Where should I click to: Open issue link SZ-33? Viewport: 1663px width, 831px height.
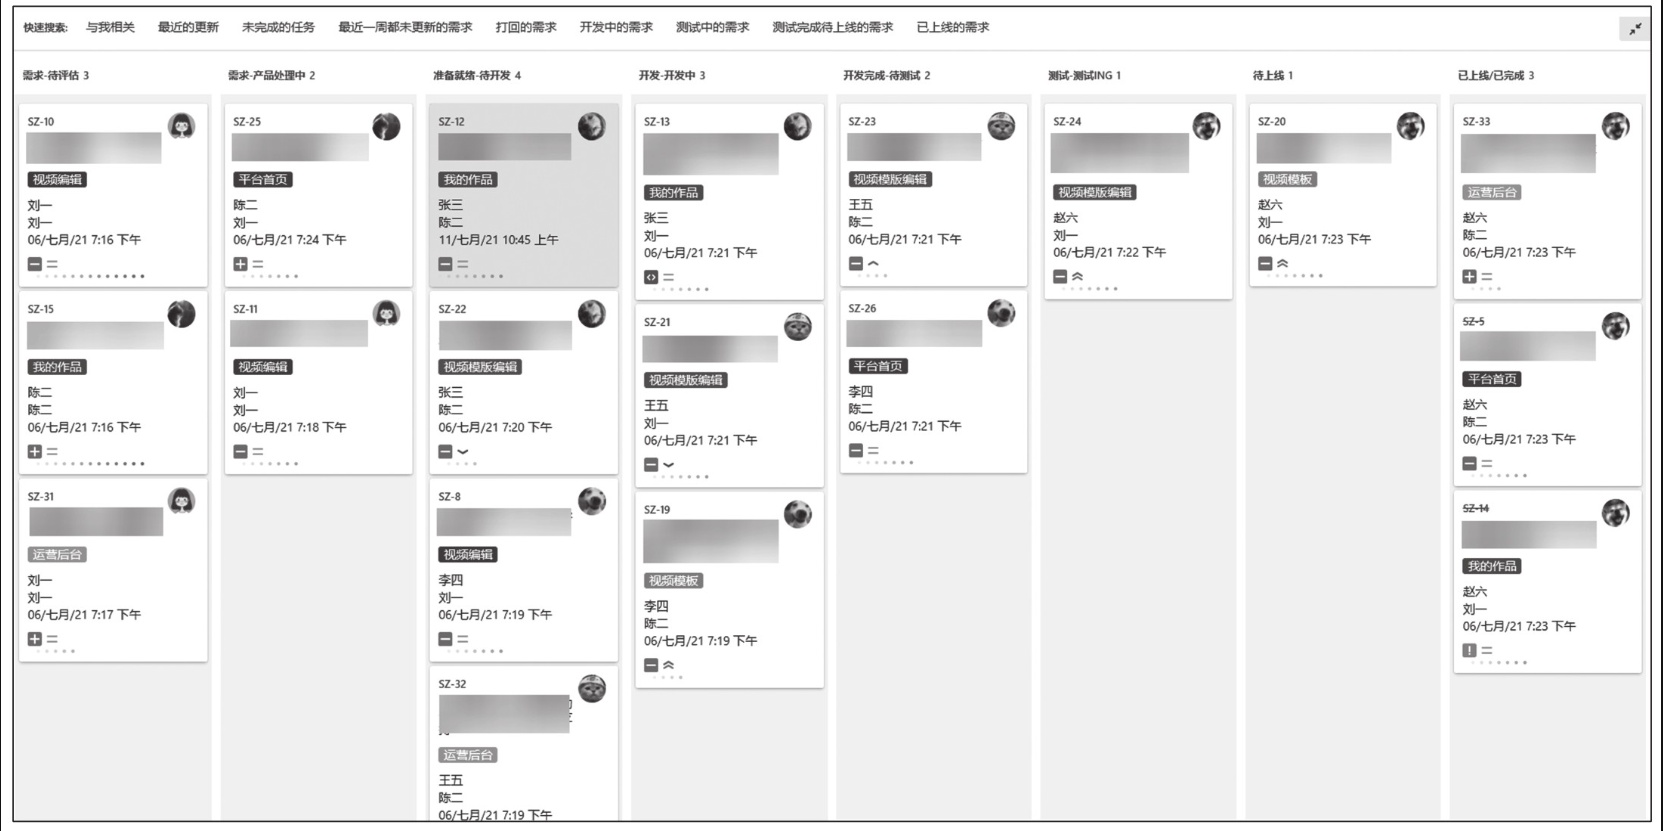(x=1476, y=121)
